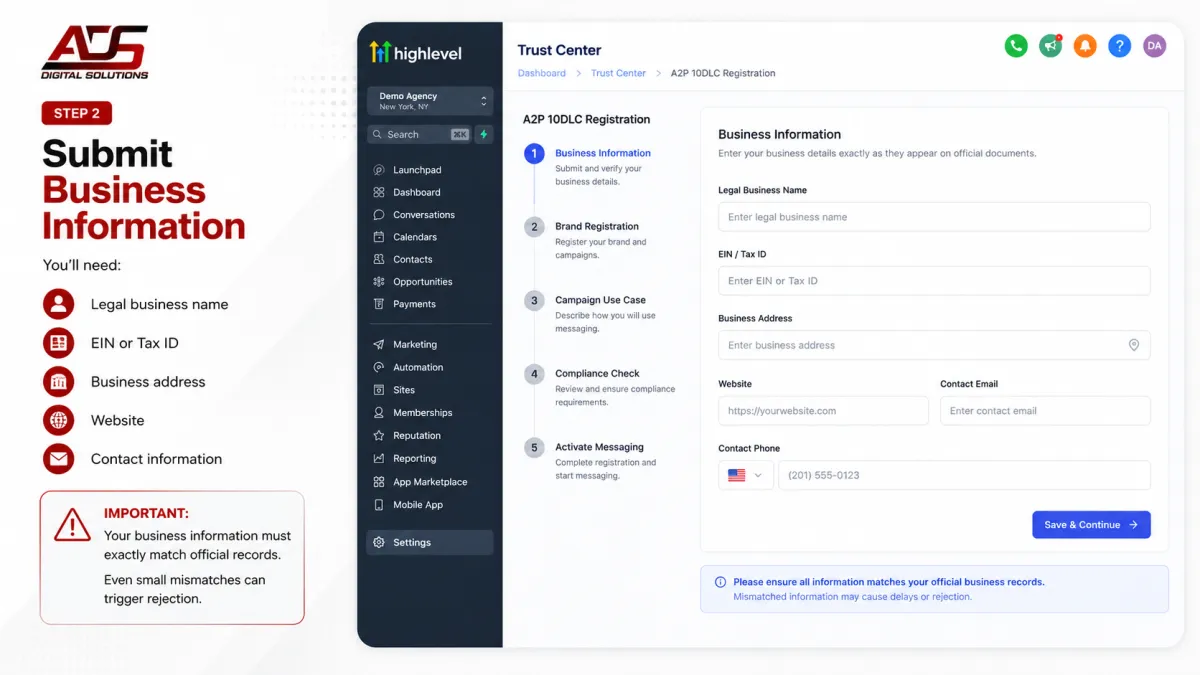
Task: Click the A2P 10DLC Registration breadcrumb
Action: (723, 73)
